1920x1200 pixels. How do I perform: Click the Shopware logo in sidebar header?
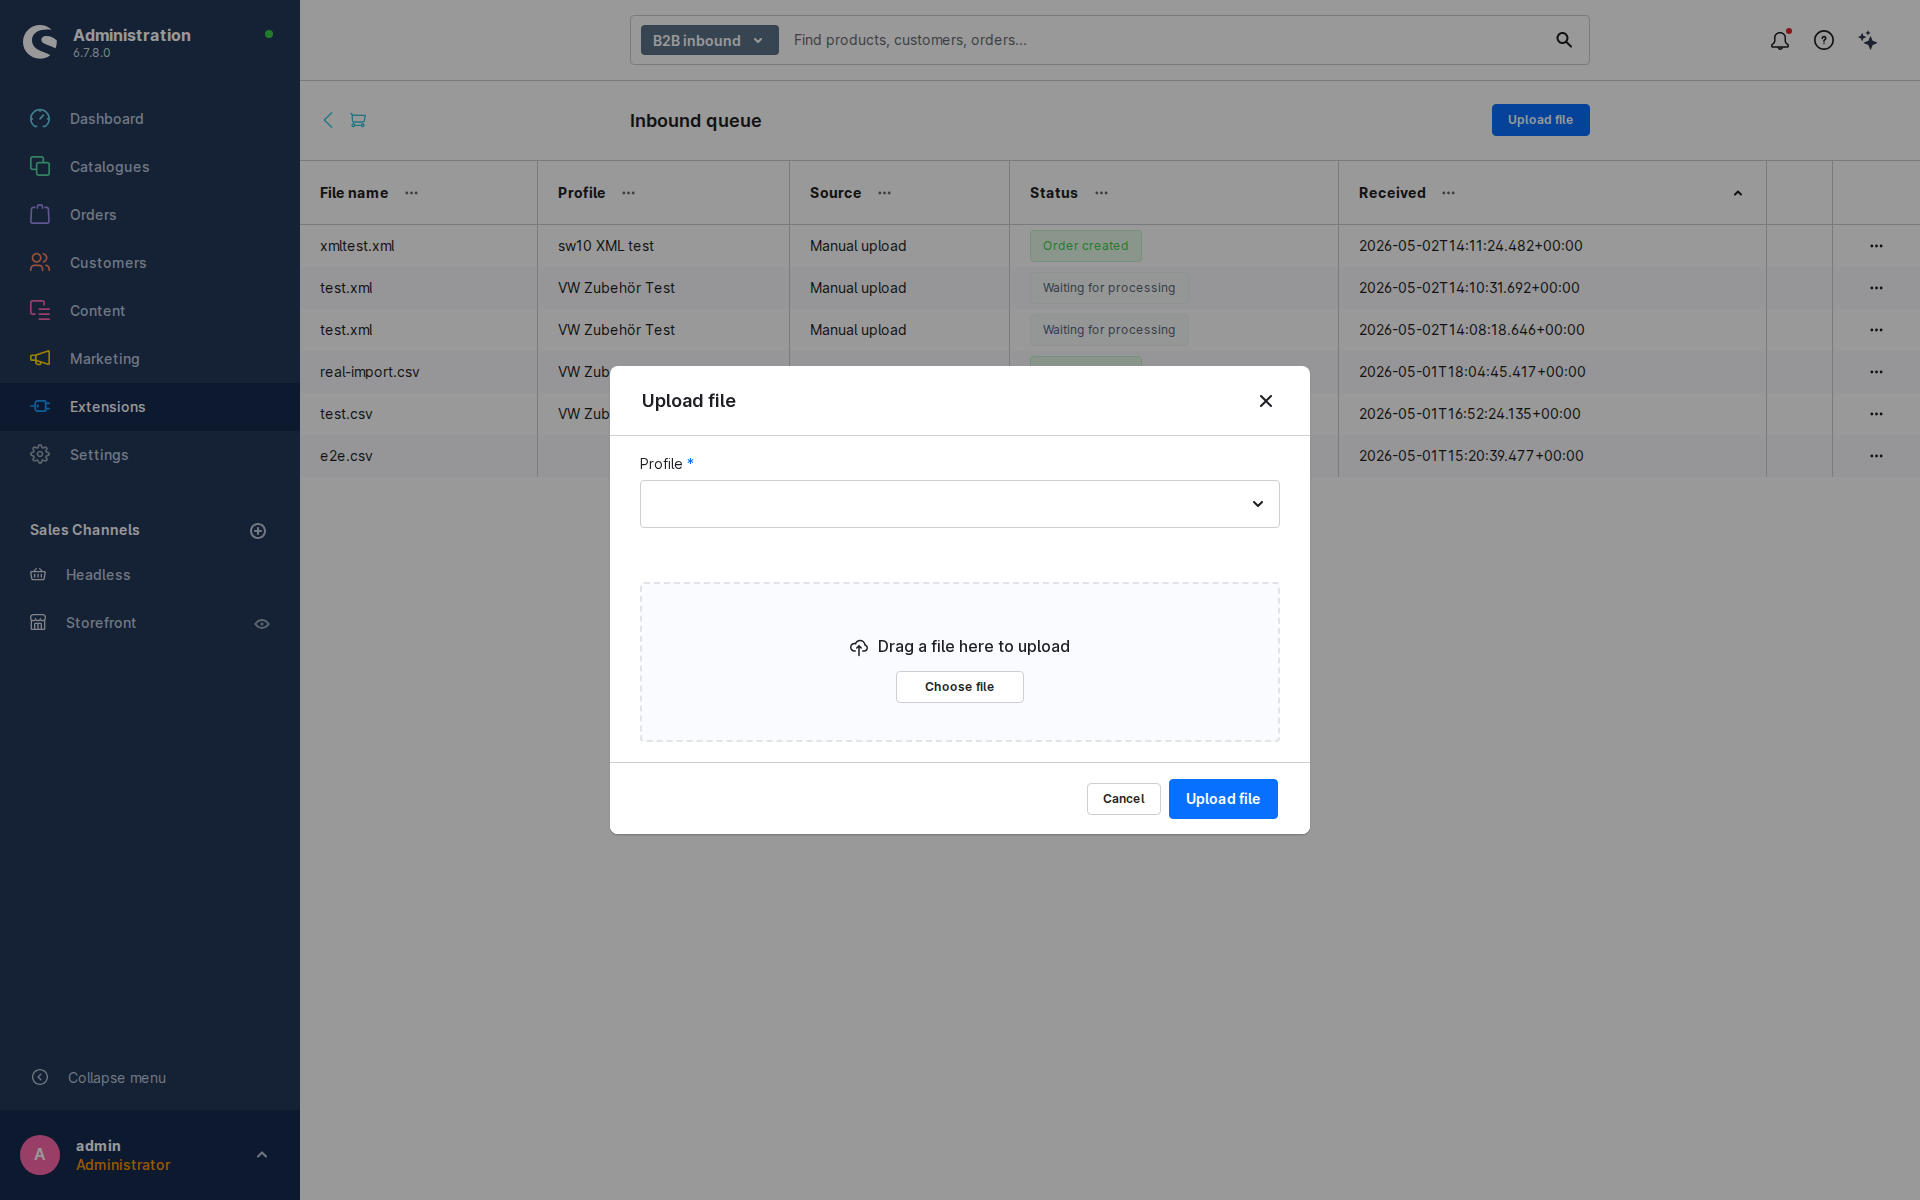(40, 41)
